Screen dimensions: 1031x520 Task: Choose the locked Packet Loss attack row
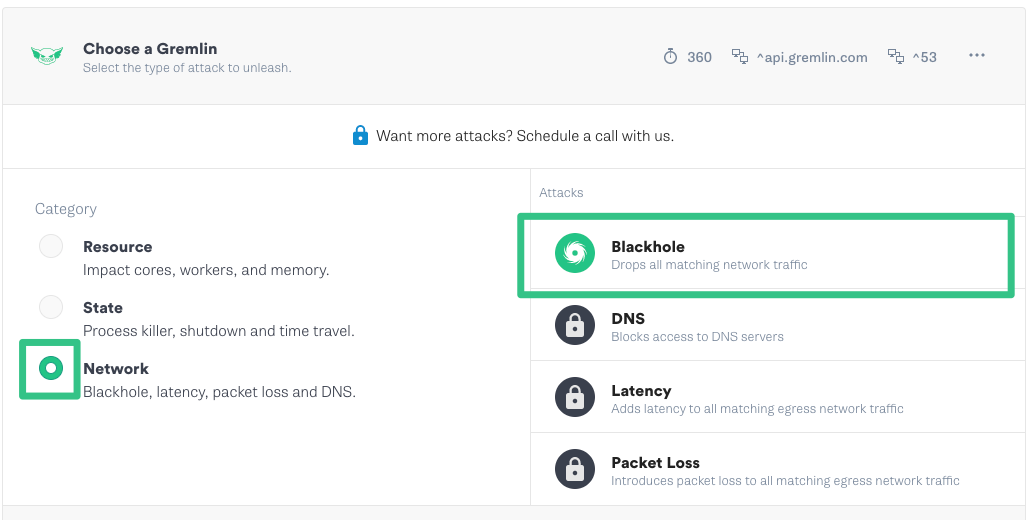coord(778,469)
